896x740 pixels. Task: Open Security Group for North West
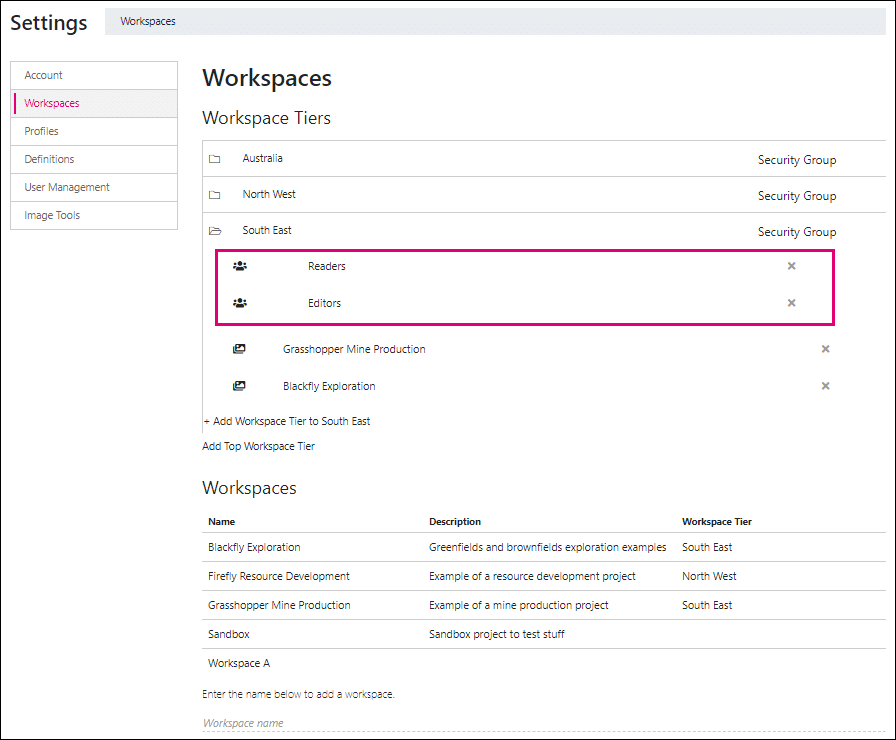pyautogui.click(x=797, y=196)
